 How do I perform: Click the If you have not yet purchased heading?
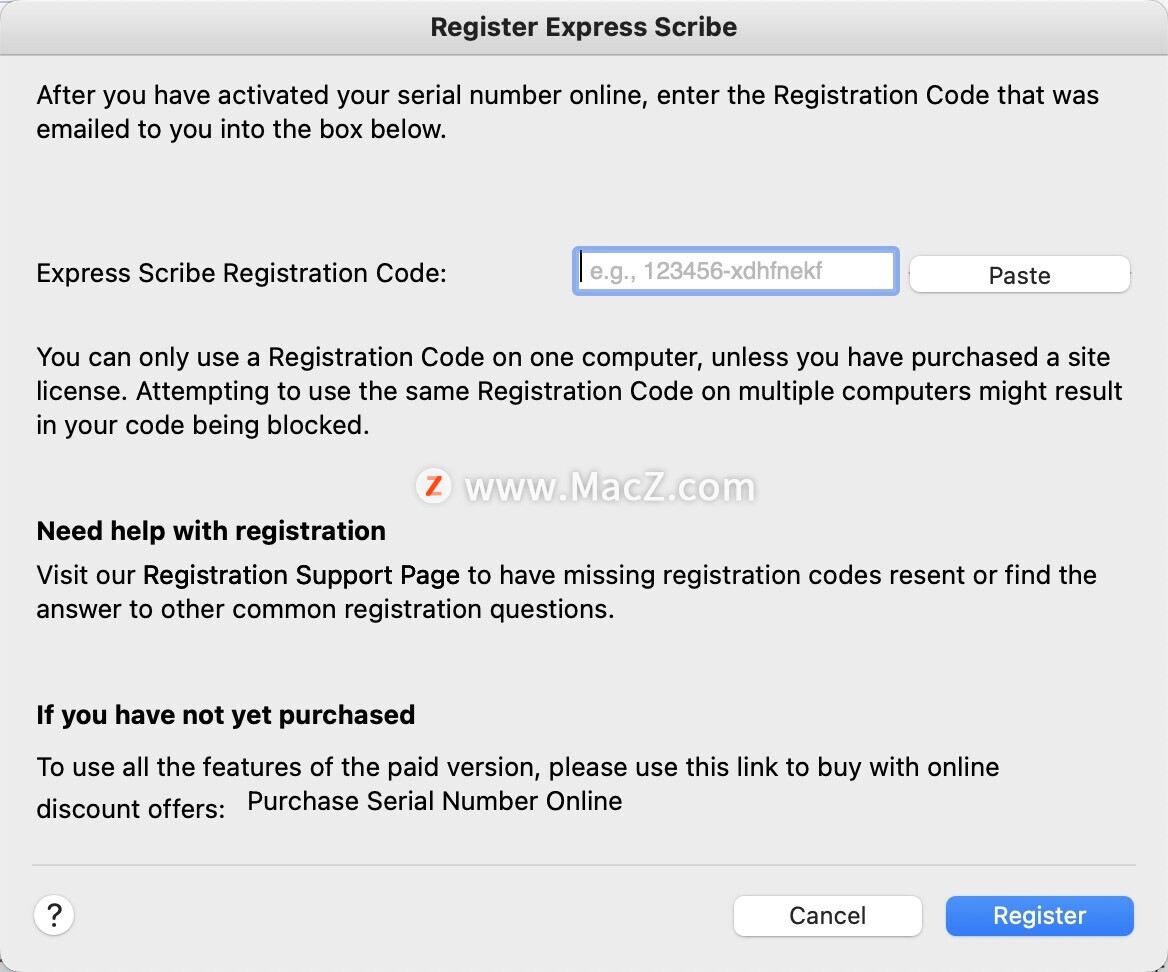tap(226, 715)
